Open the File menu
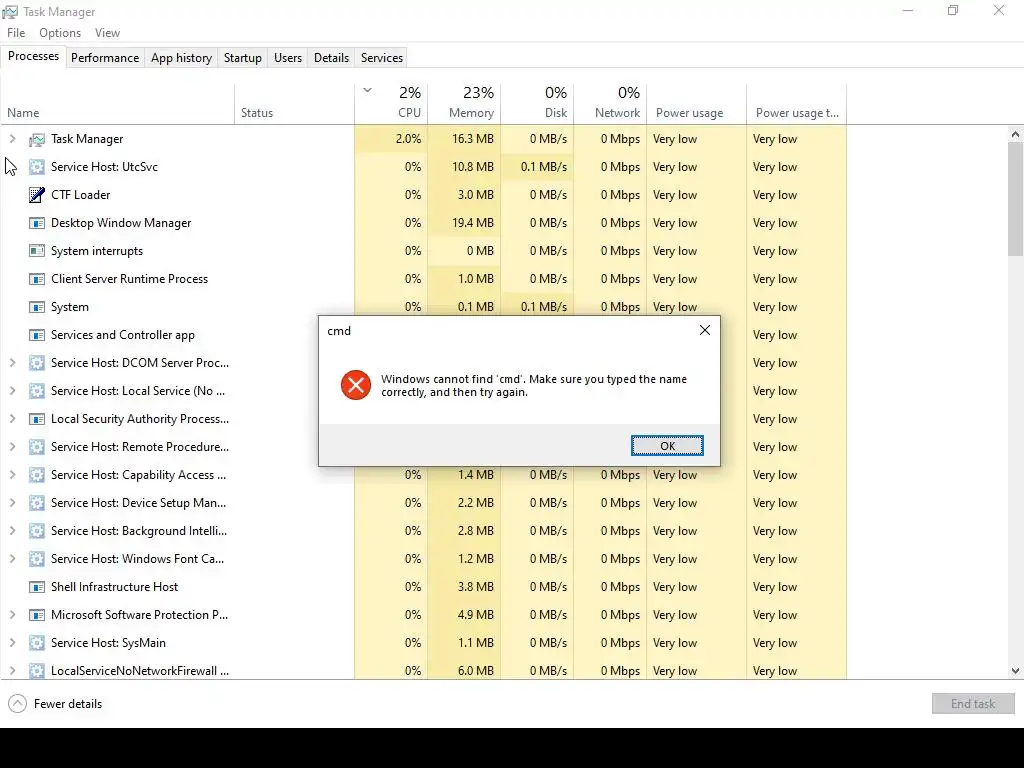 coord(16,33)
